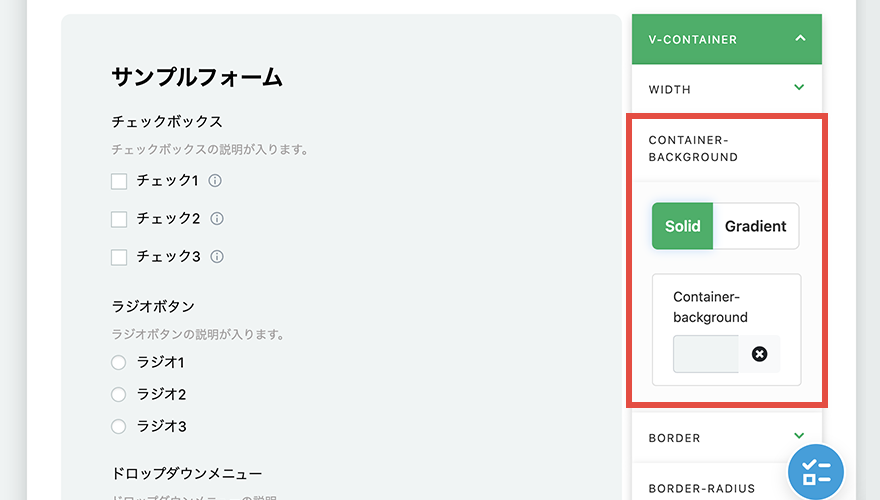Click the Container-background field label
Image resolution: width=880 pixels, height=500 pixels.
point(710,307)
